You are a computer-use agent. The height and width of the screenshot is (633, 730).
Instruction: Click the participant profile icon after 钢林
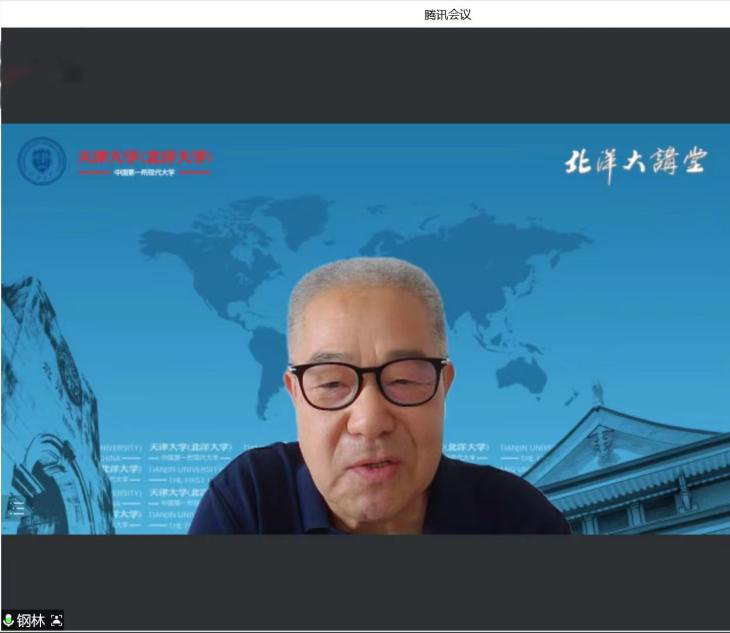(57, 621)
